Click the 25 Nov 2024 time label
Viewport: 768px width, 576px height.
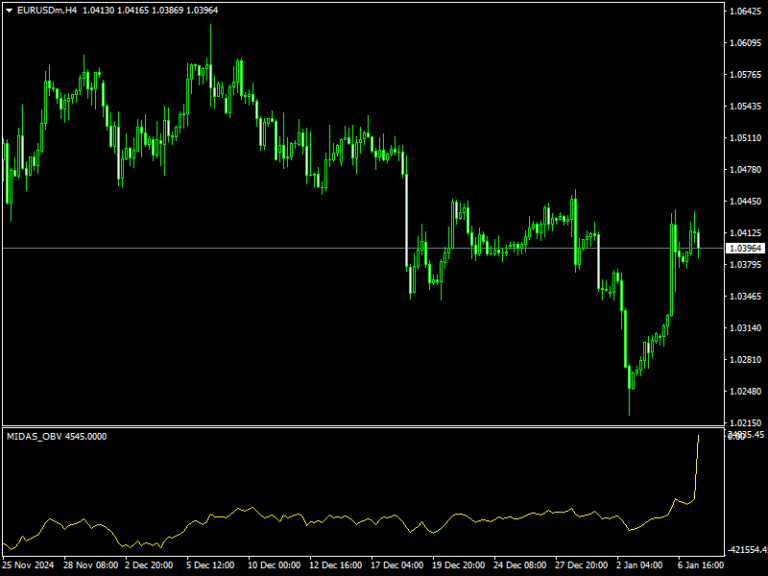[28, 565]
